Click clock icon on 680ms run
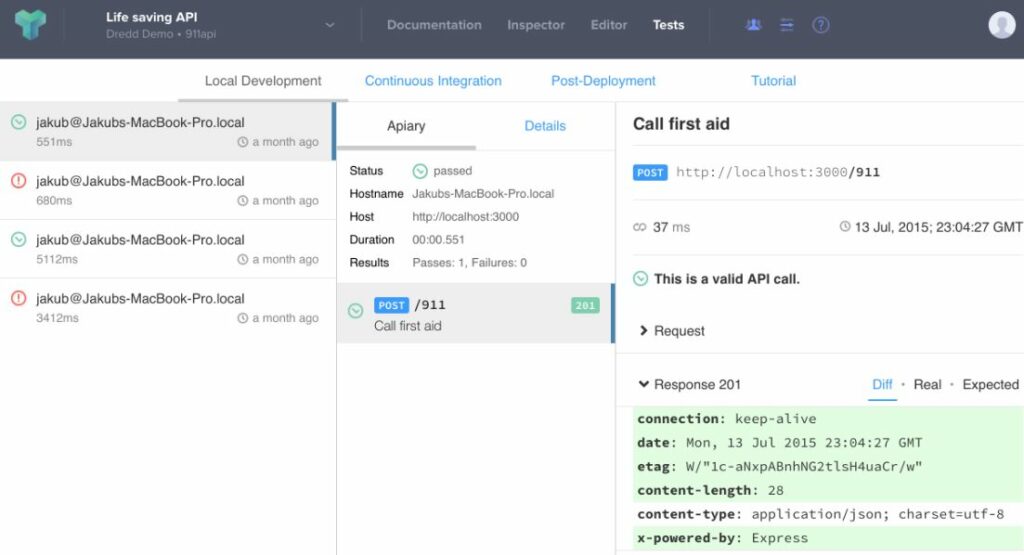This screenshot has height=555, width=1024. pyautogui.click(x=242, y=200)
